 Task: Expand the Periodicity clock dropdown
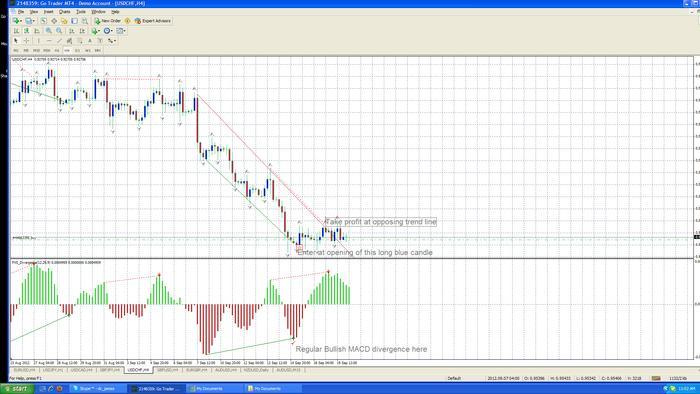pos(108,31)
